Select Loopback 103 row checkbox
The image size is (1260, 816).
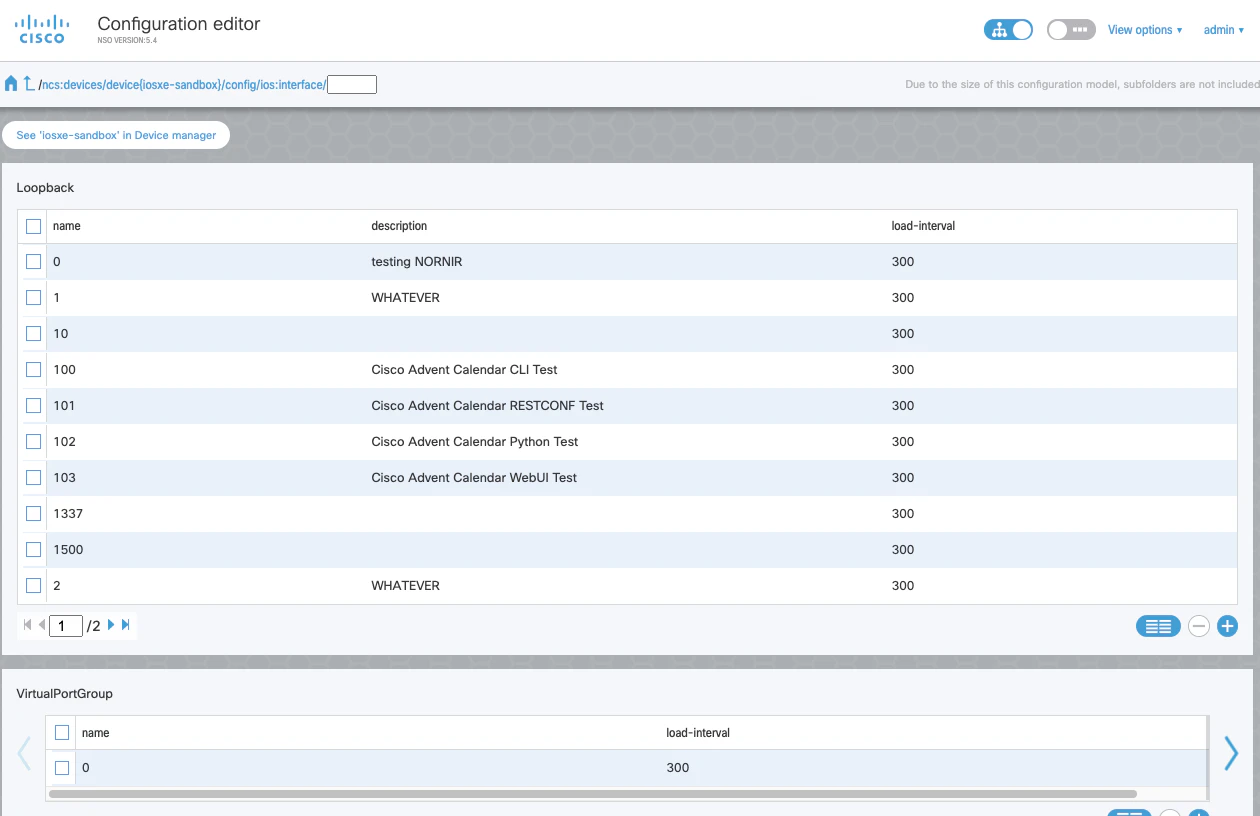(x=34, y=478)
